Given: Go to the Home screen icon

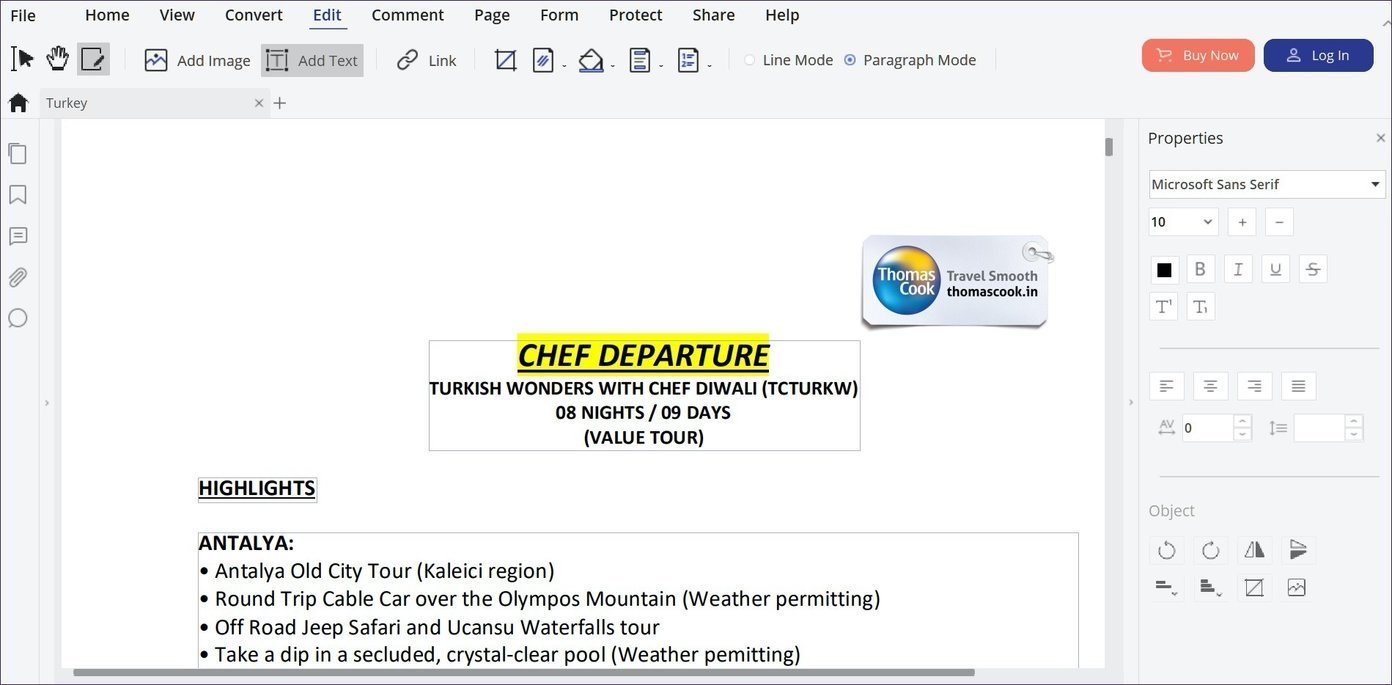Looking at the screenshot, I should [x=18, y=102].
